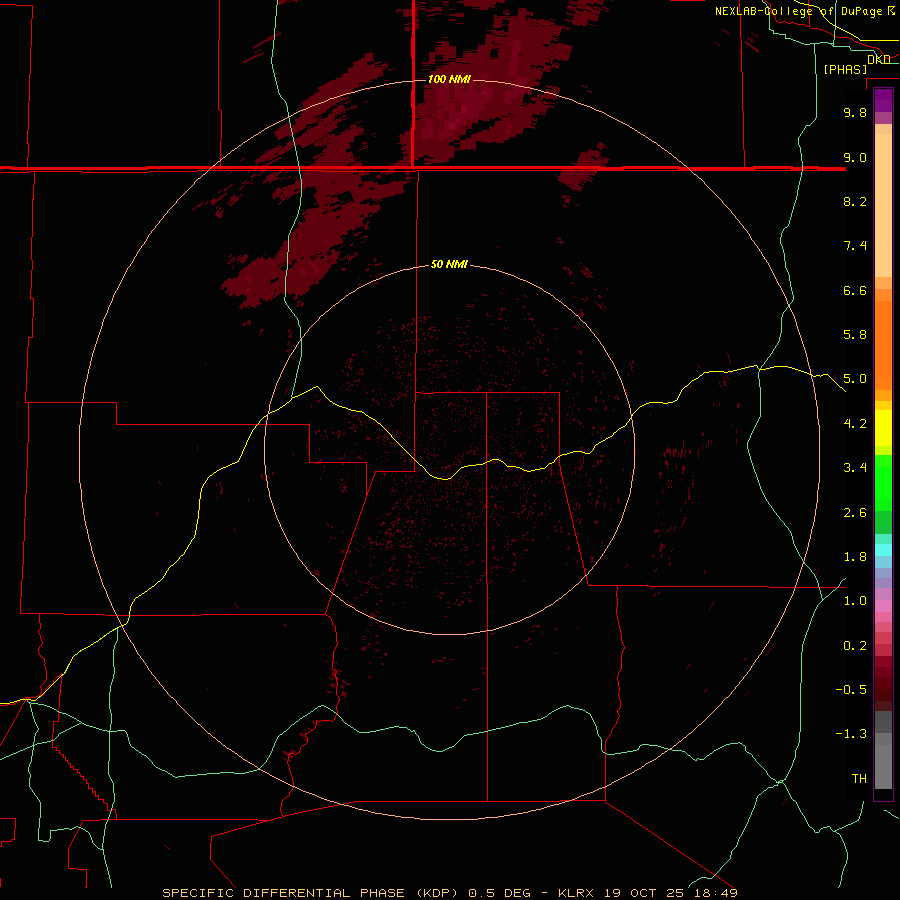This screenshot has height=900, width=900.
Task: Click the bright green segment of the color bar
Action: coord(883,482)
